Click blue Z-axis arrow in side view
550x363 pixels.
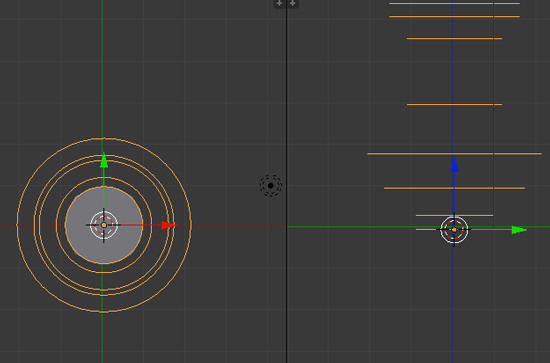pyautogui.click(x=454, y=165)
